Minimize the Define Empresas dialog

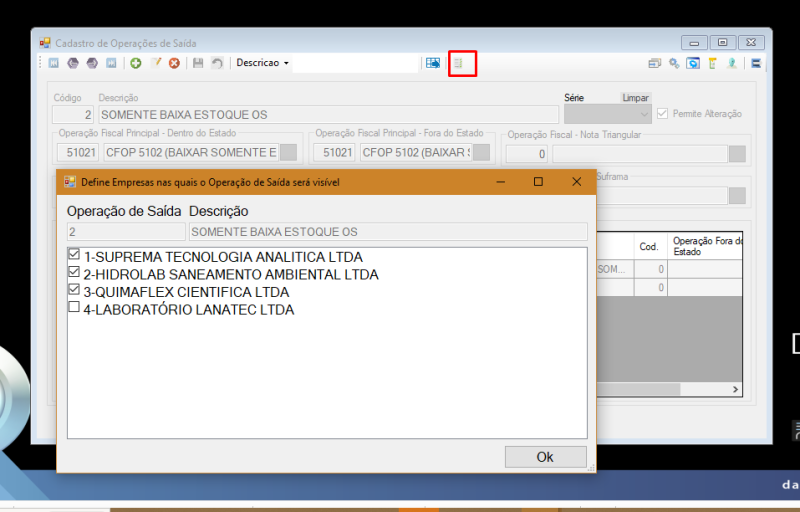(x=501, y=182)
